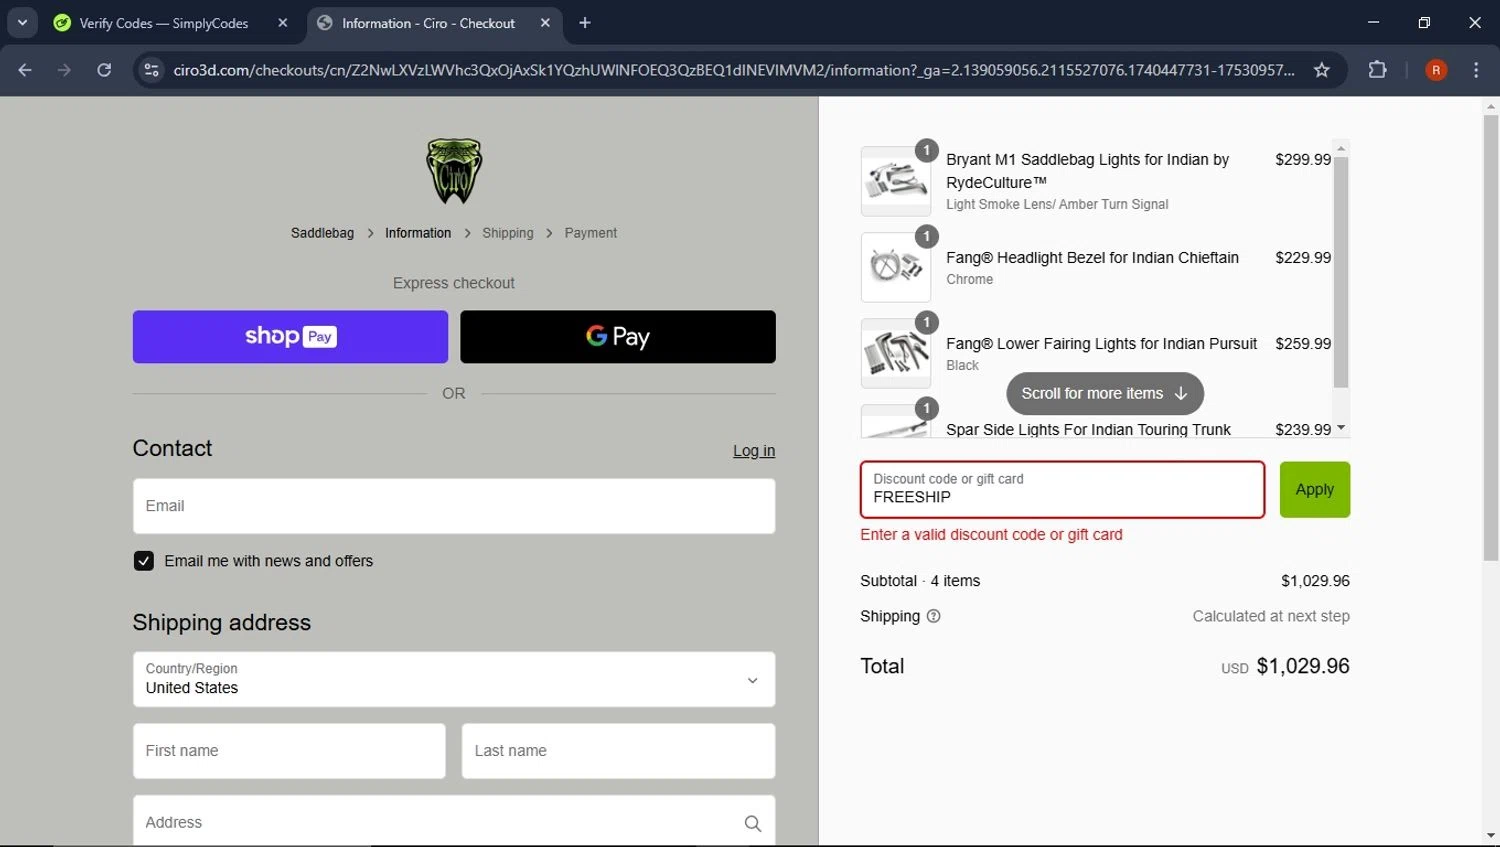Click Bryant M1 Saddlebag Lights product name
This screenshot has height=847, width=1500.
pos(1087,171)
